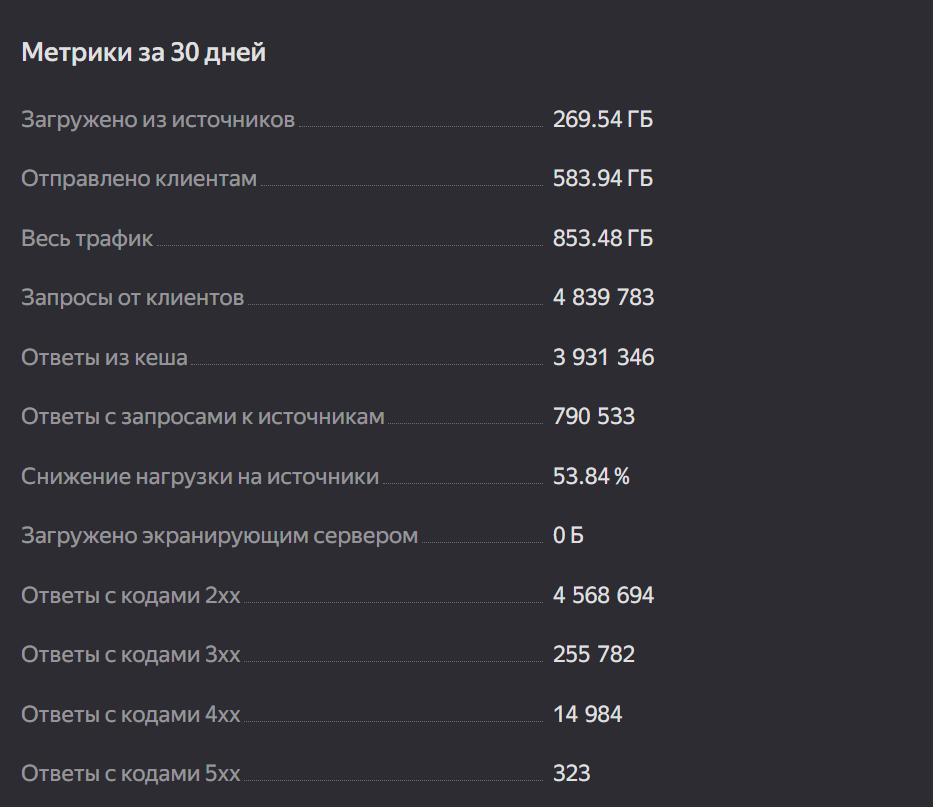Click the "Ответы с кодами 4xx" label
The height and width of the screenshot is (807, 933).
coord(130,715)
